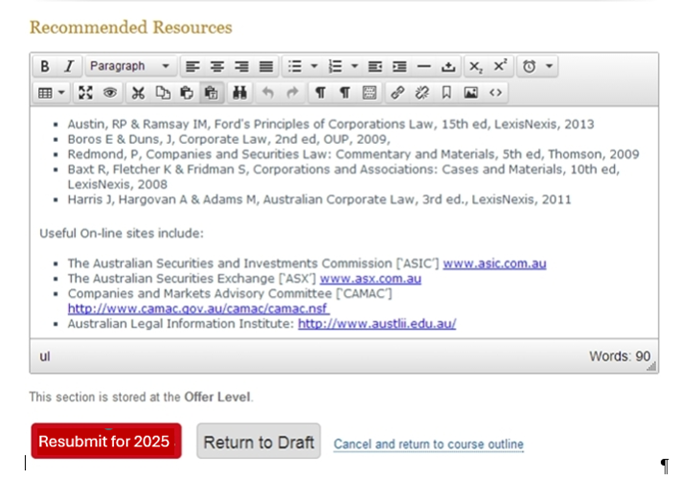Screen dimensions: 680x480
Task: Set left-to-right text direction
Action: (x=320, y=92)
